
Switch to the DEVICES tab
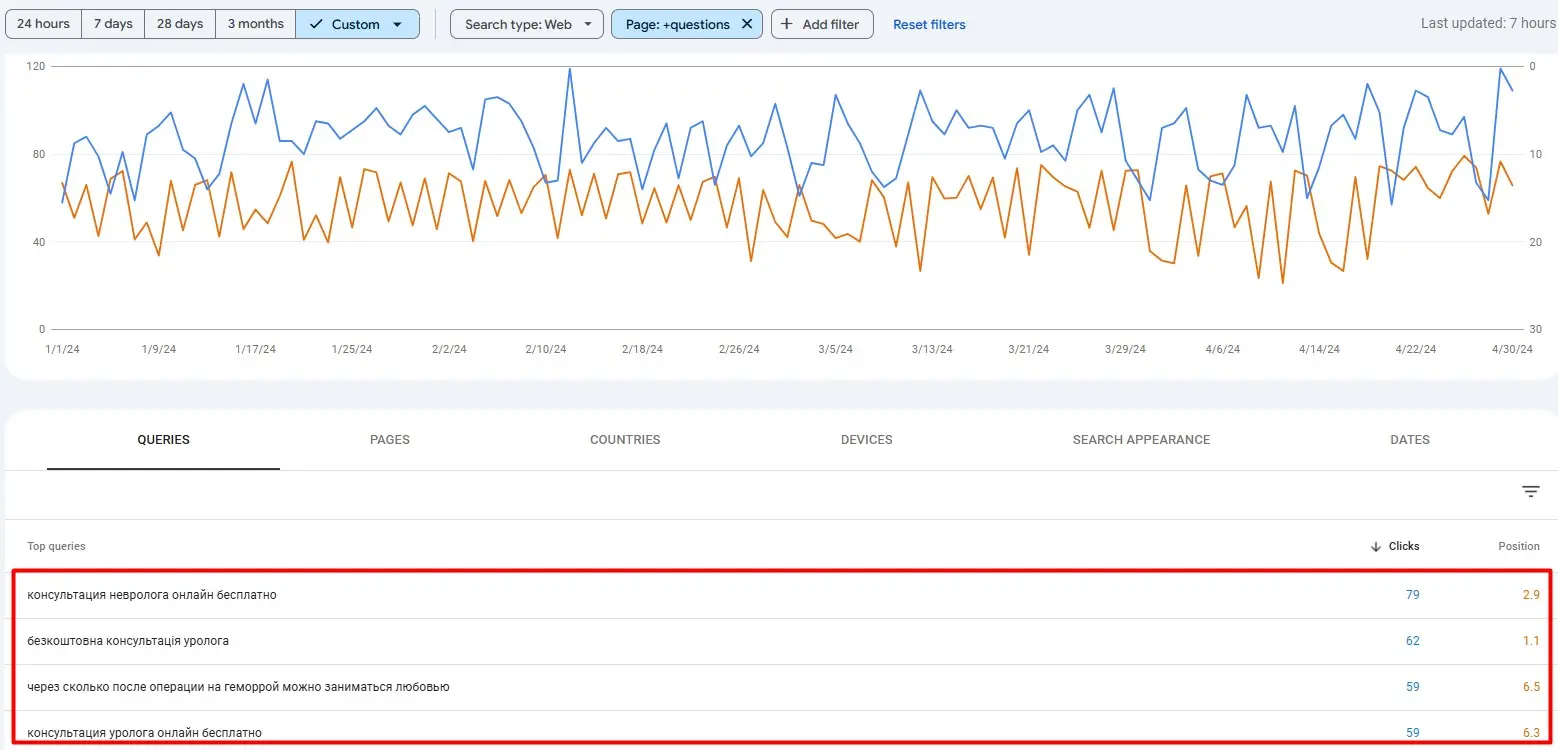(867, 440)
